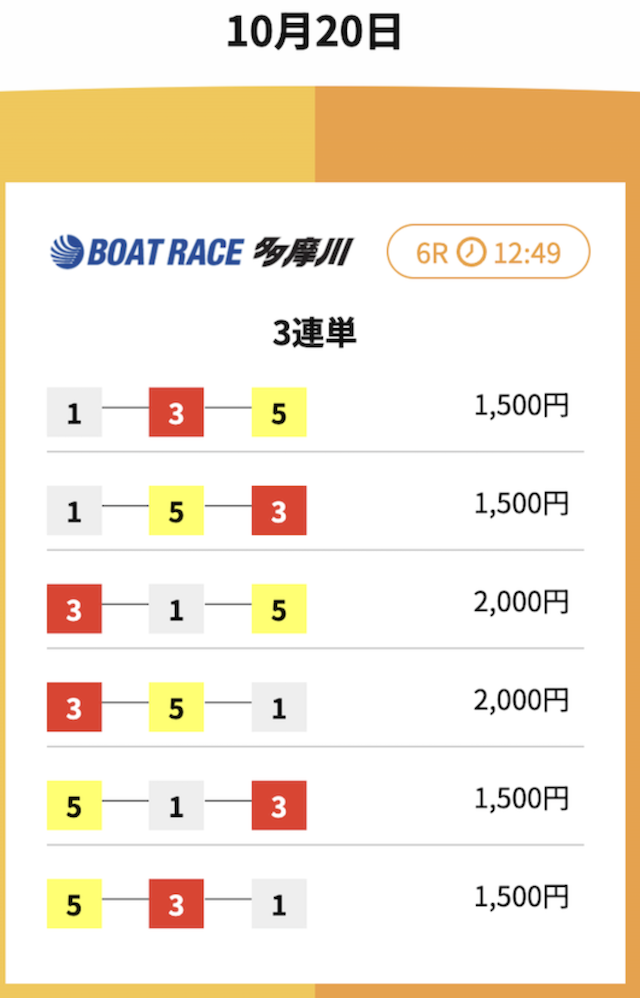This screenshot has width=640, height=998.
Task: Select white 1 box ending 3-5-1 row
Action: [279, 707]
